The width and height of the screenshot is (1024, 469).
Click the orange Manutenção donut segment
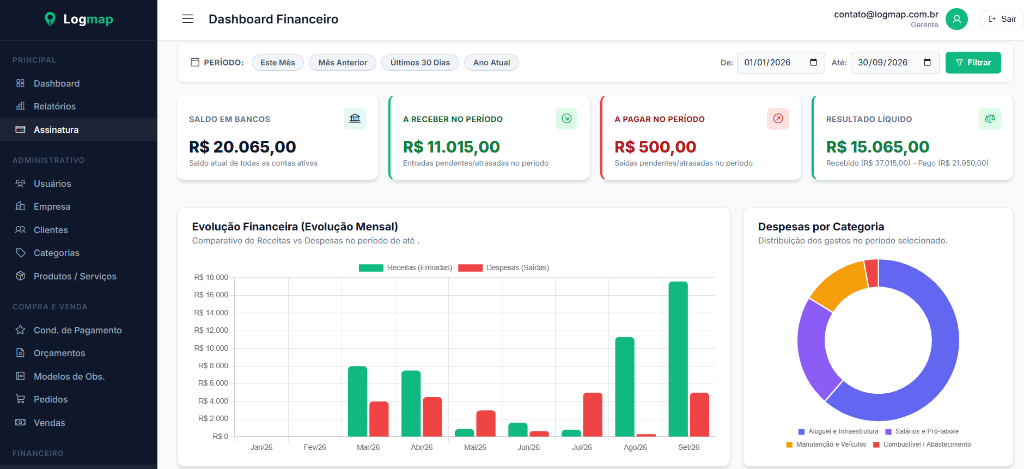click(x=841, y=285)
